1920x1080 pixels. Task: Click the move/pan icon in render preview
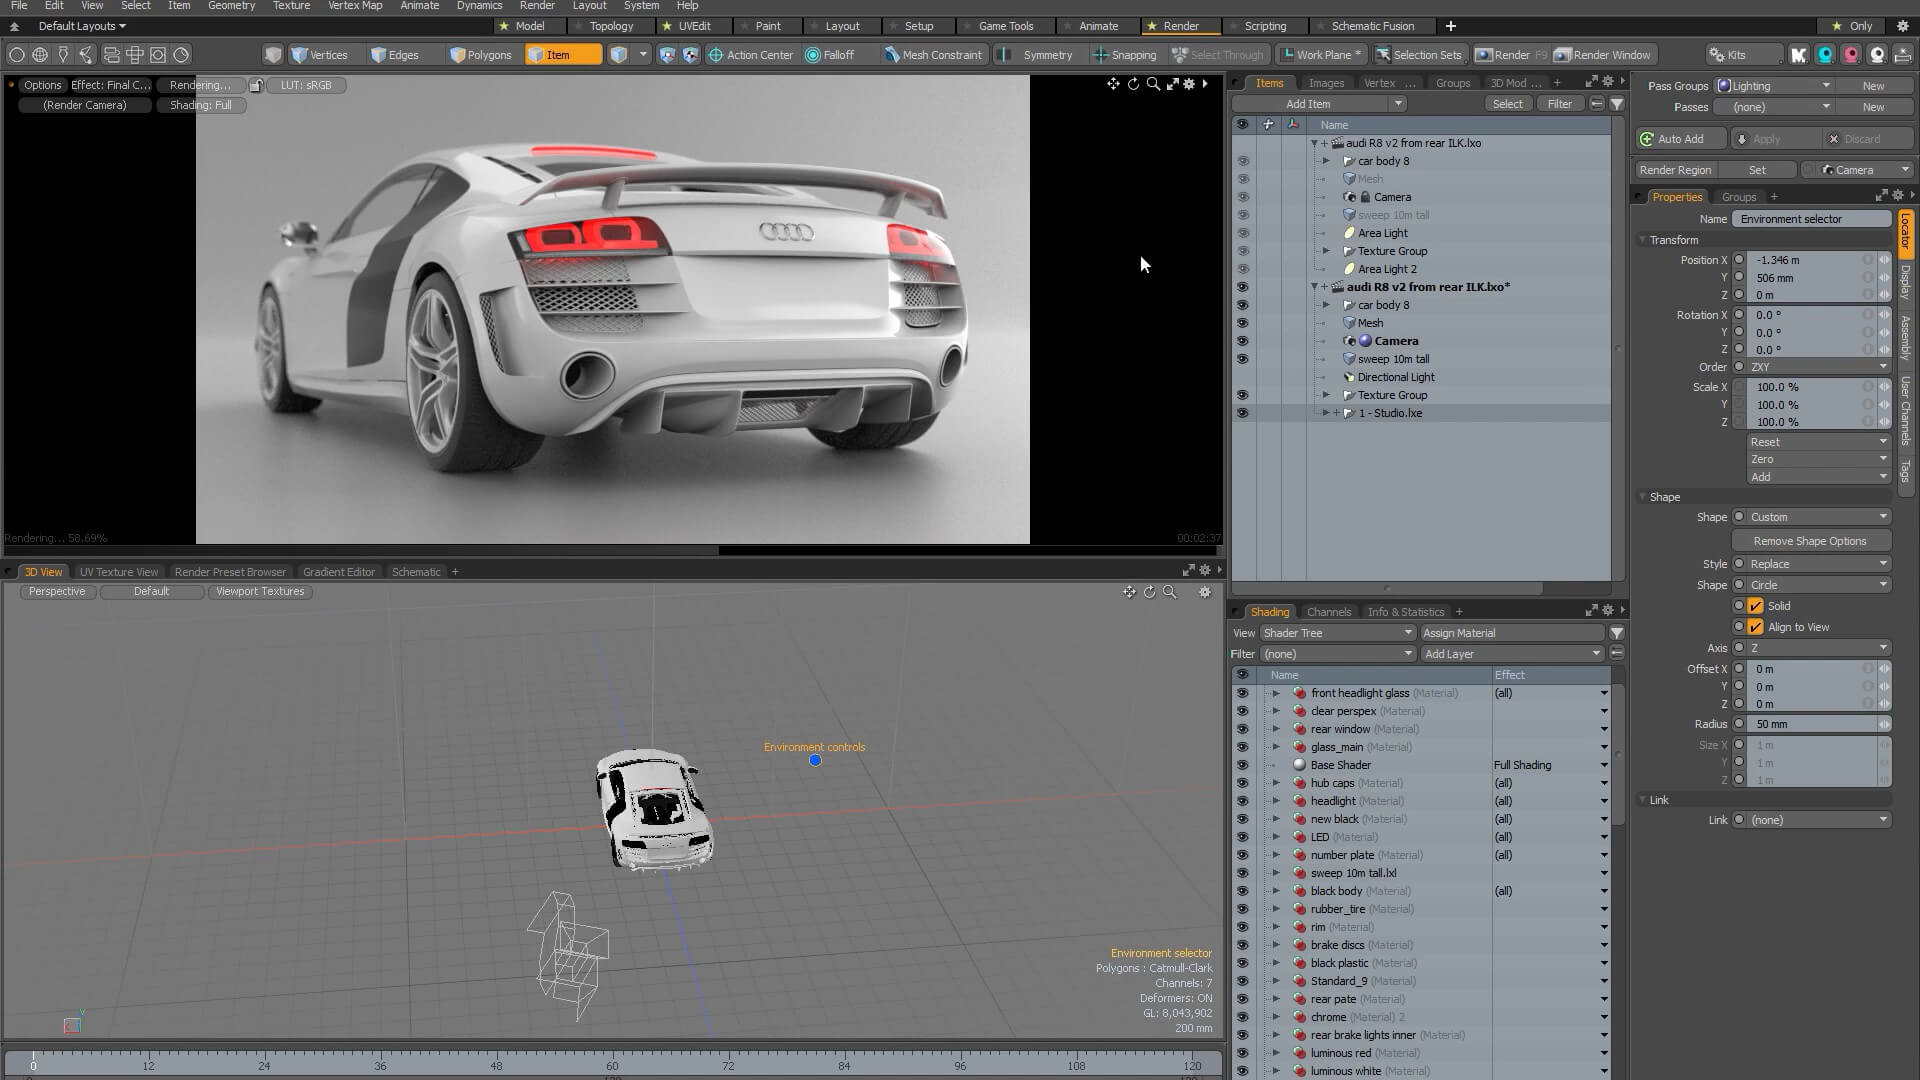tap(1113, 85)
